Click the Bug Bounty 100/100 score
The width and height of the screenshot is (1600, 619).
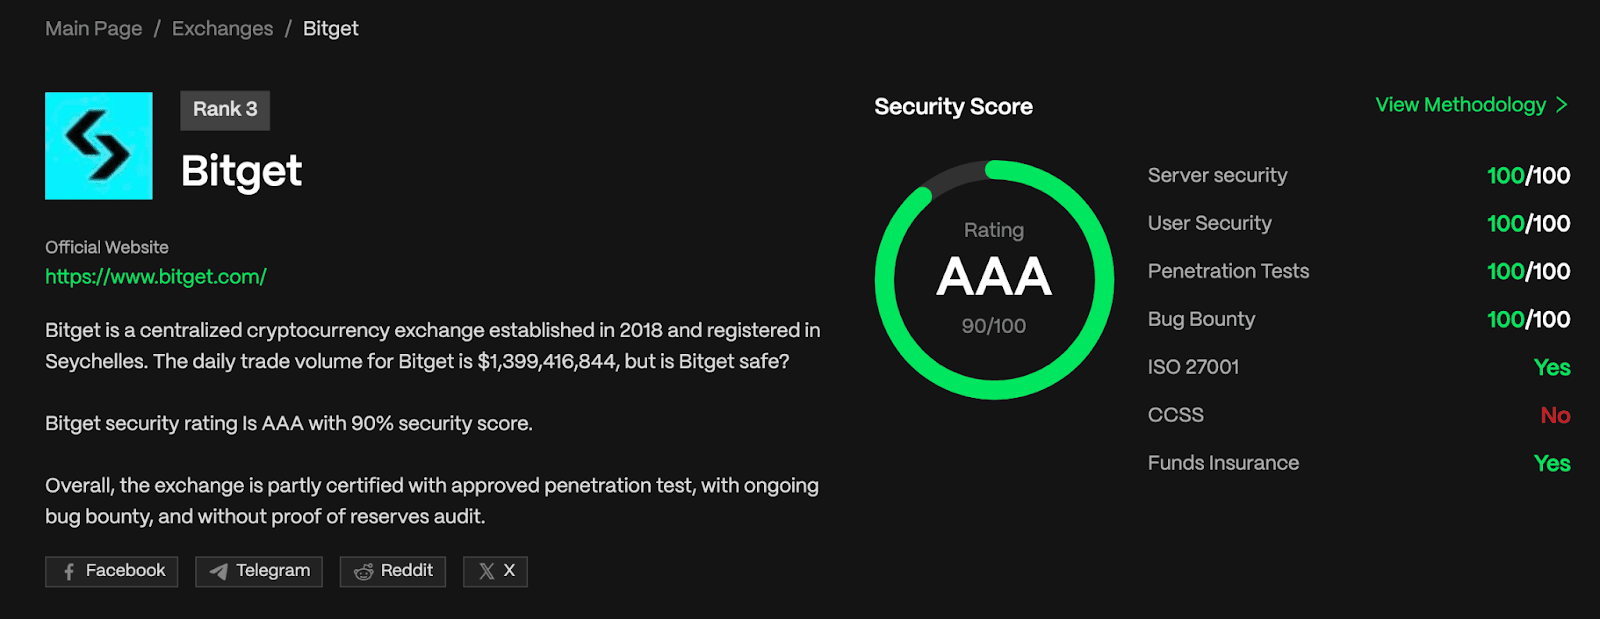[x=1528, y=320]
